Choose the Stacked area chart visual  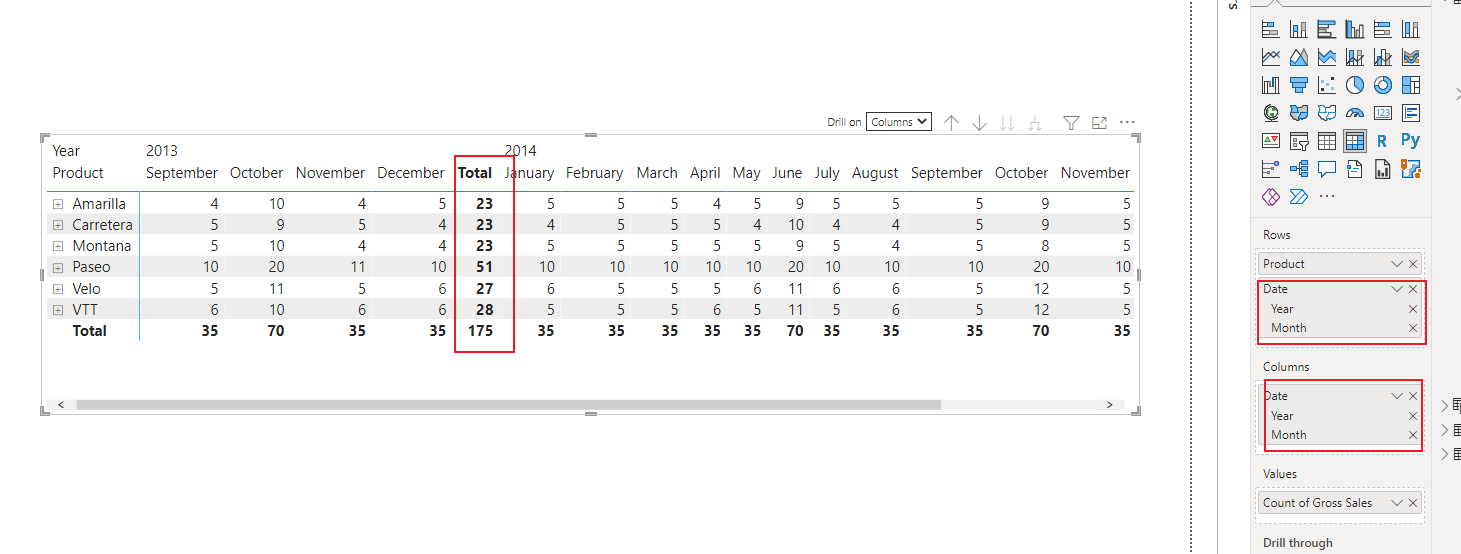[1327, 57]
